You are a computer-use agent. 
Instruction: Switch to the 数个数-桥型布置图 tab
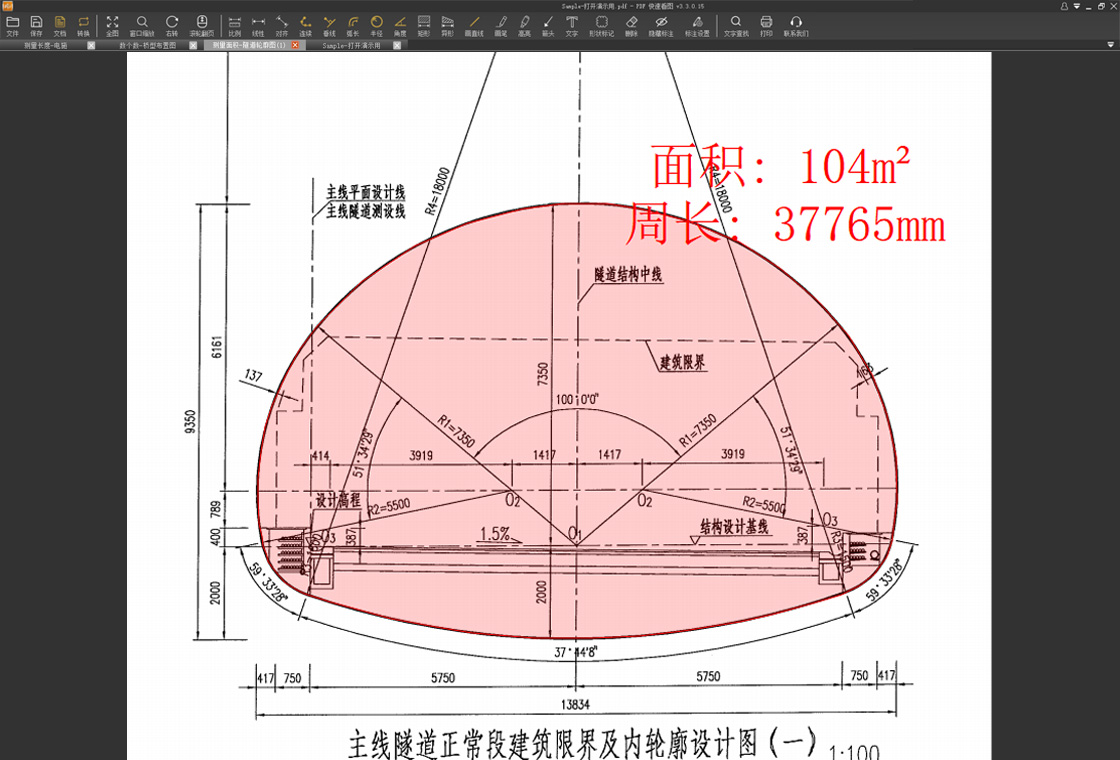tap(147, 45)
